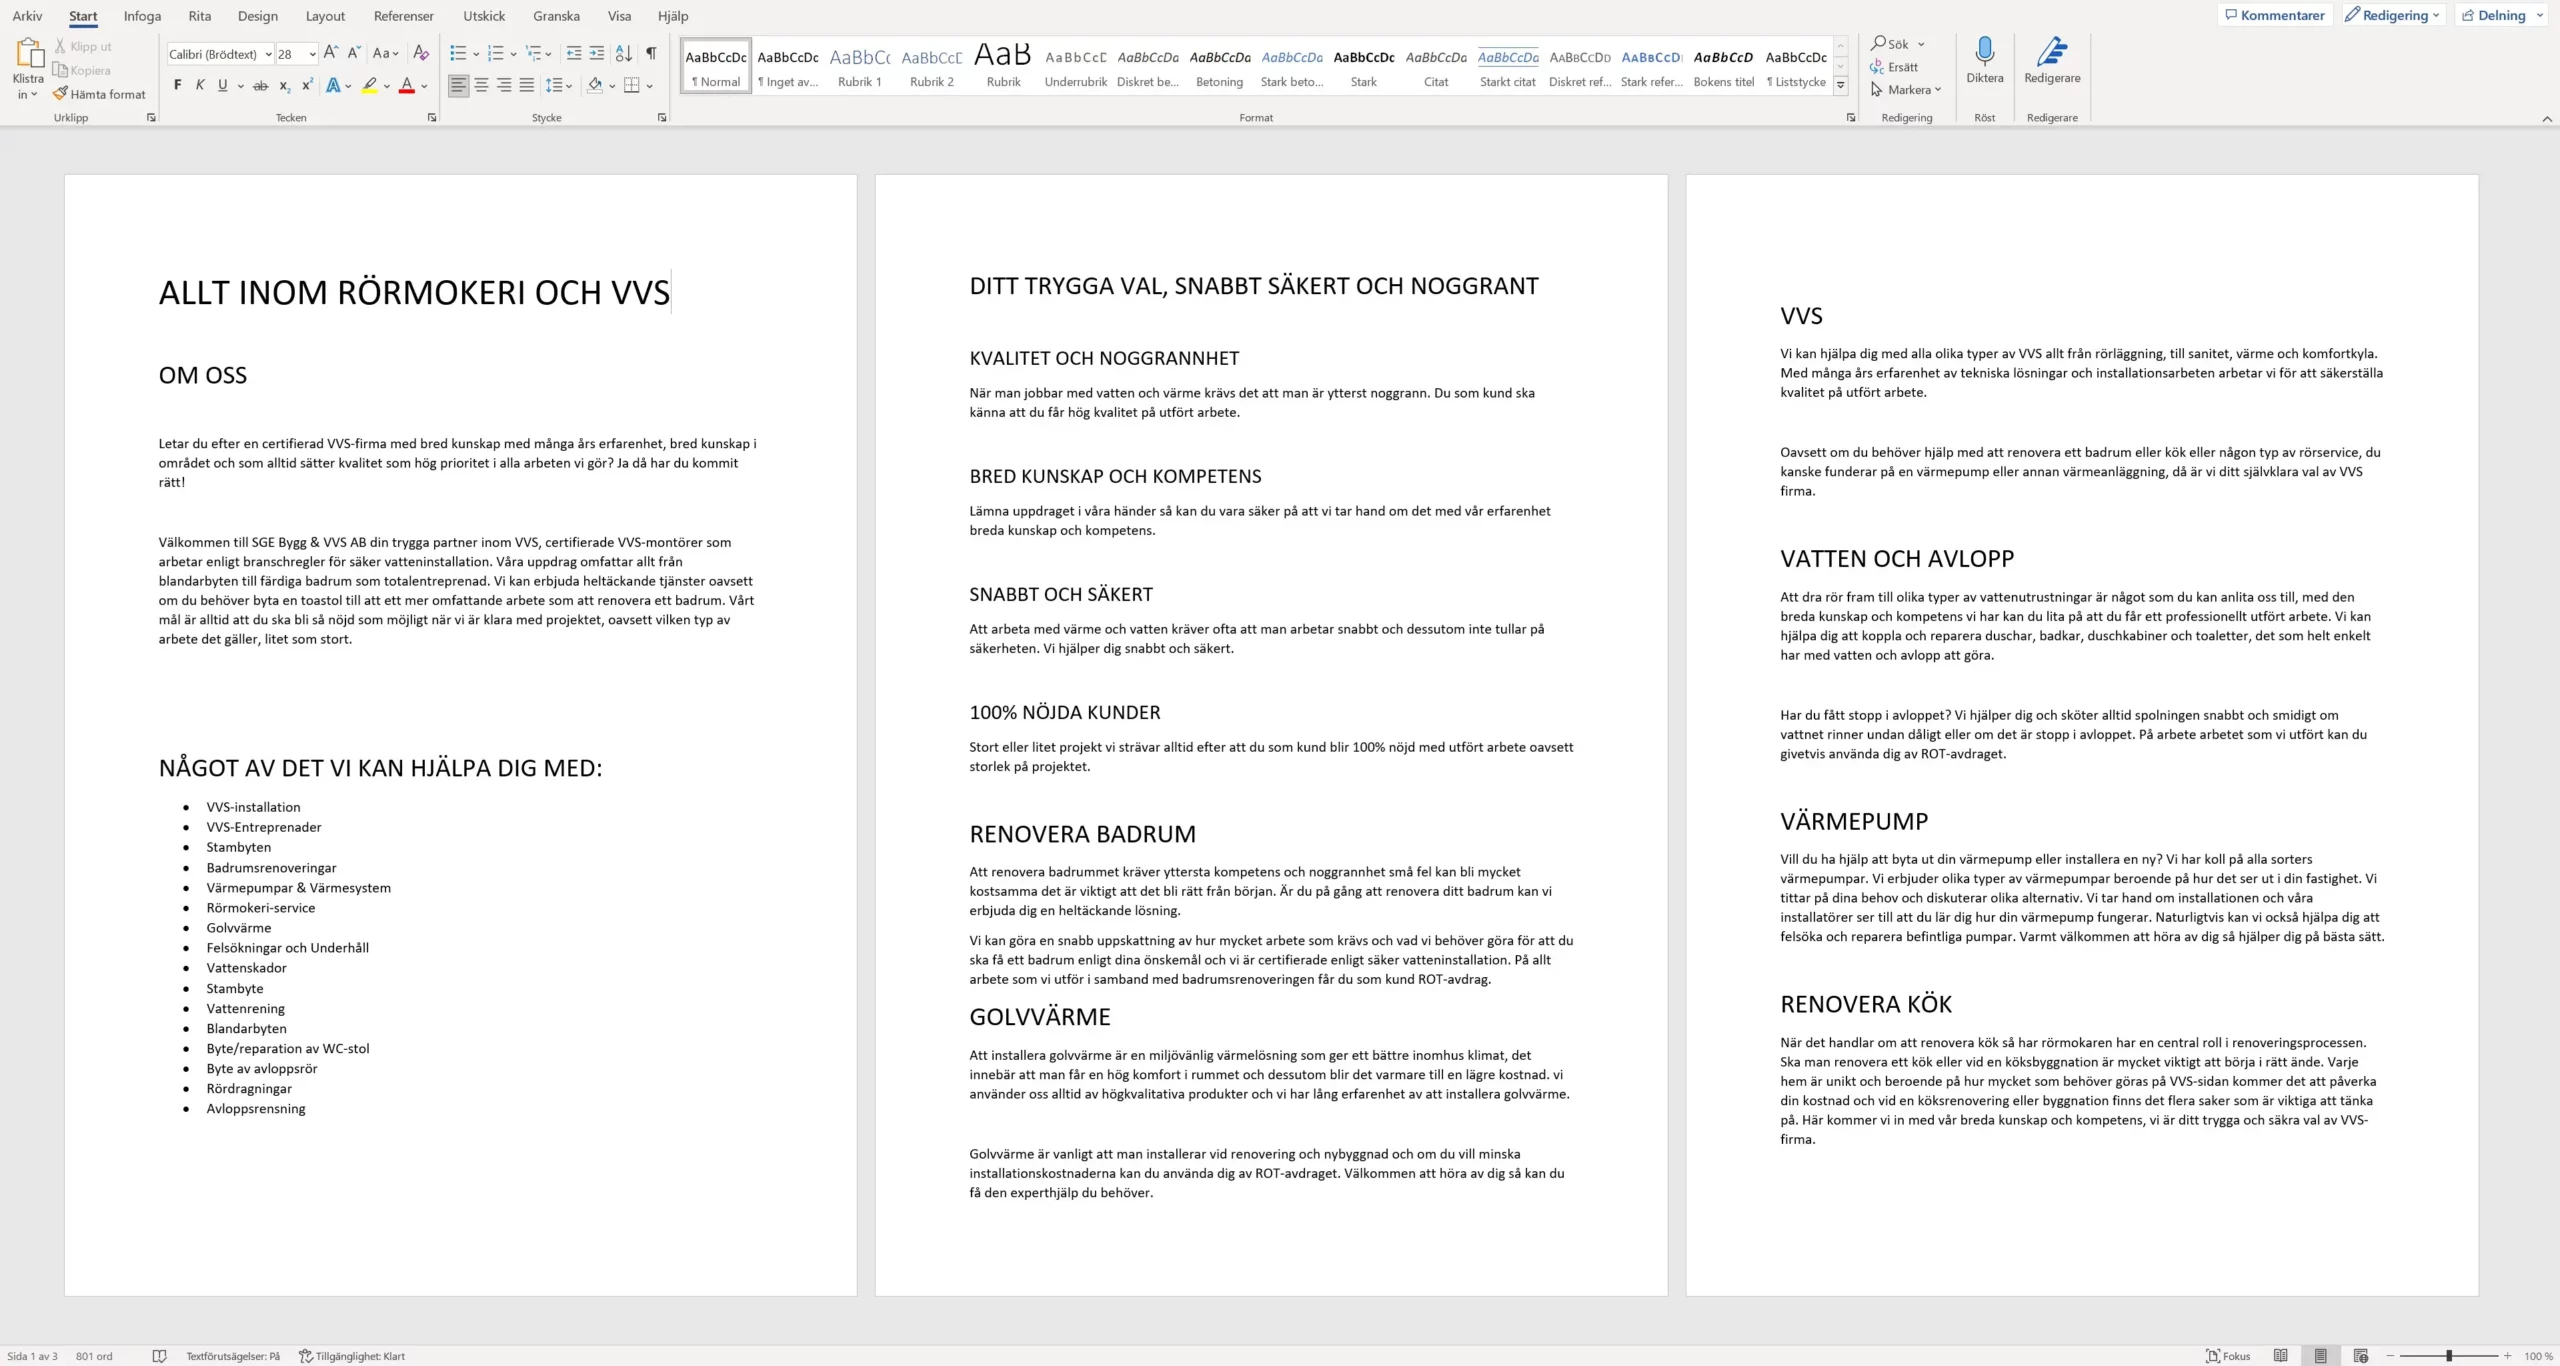Open the Layout tab
2560x1366 pixels.
[x=325, y=16]
